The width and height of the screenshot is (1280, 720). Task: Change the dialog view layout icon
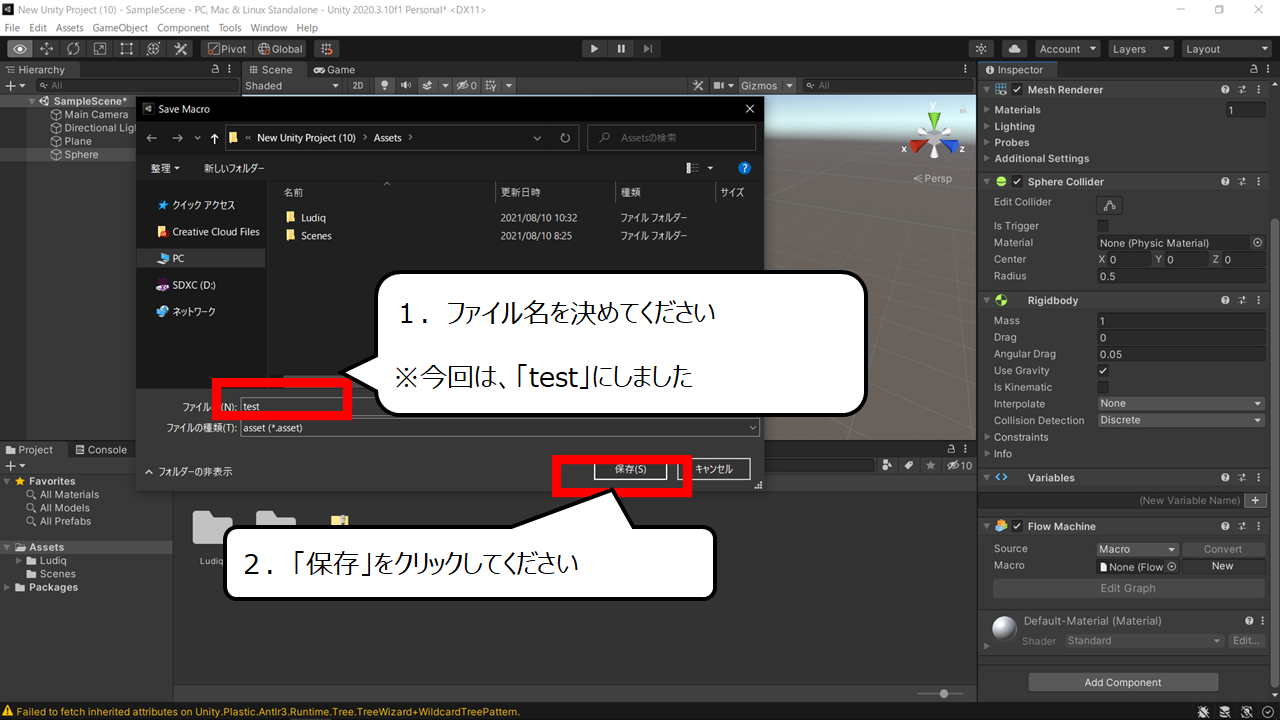click(x=694, y=169)
